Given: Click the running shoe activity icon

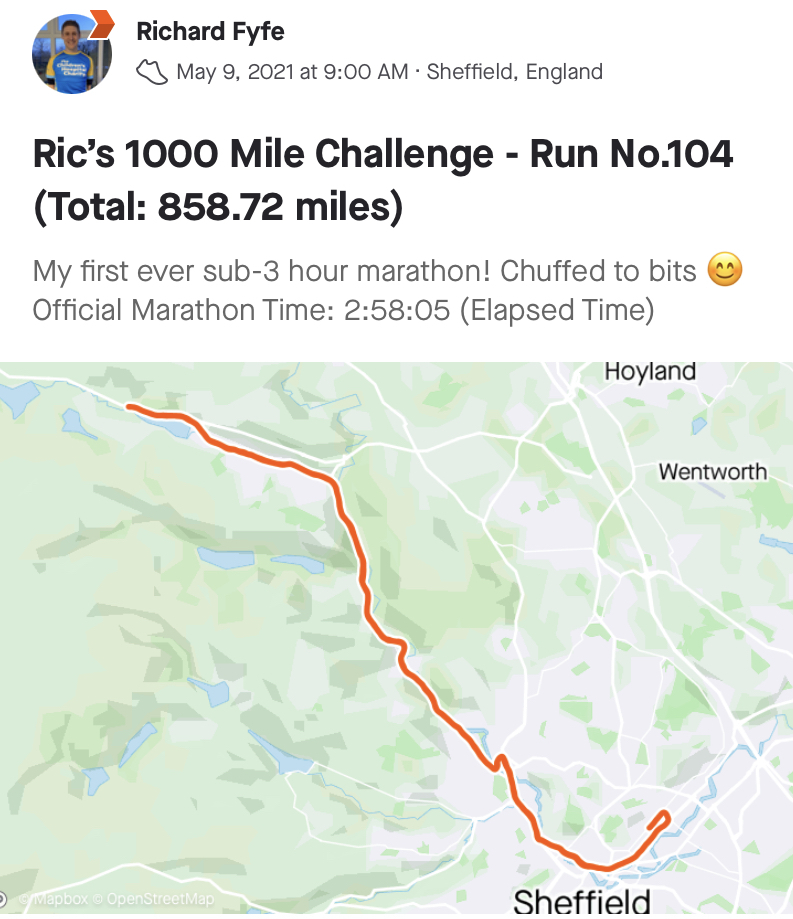Looking at the screenshot, I should click(152, 72).
